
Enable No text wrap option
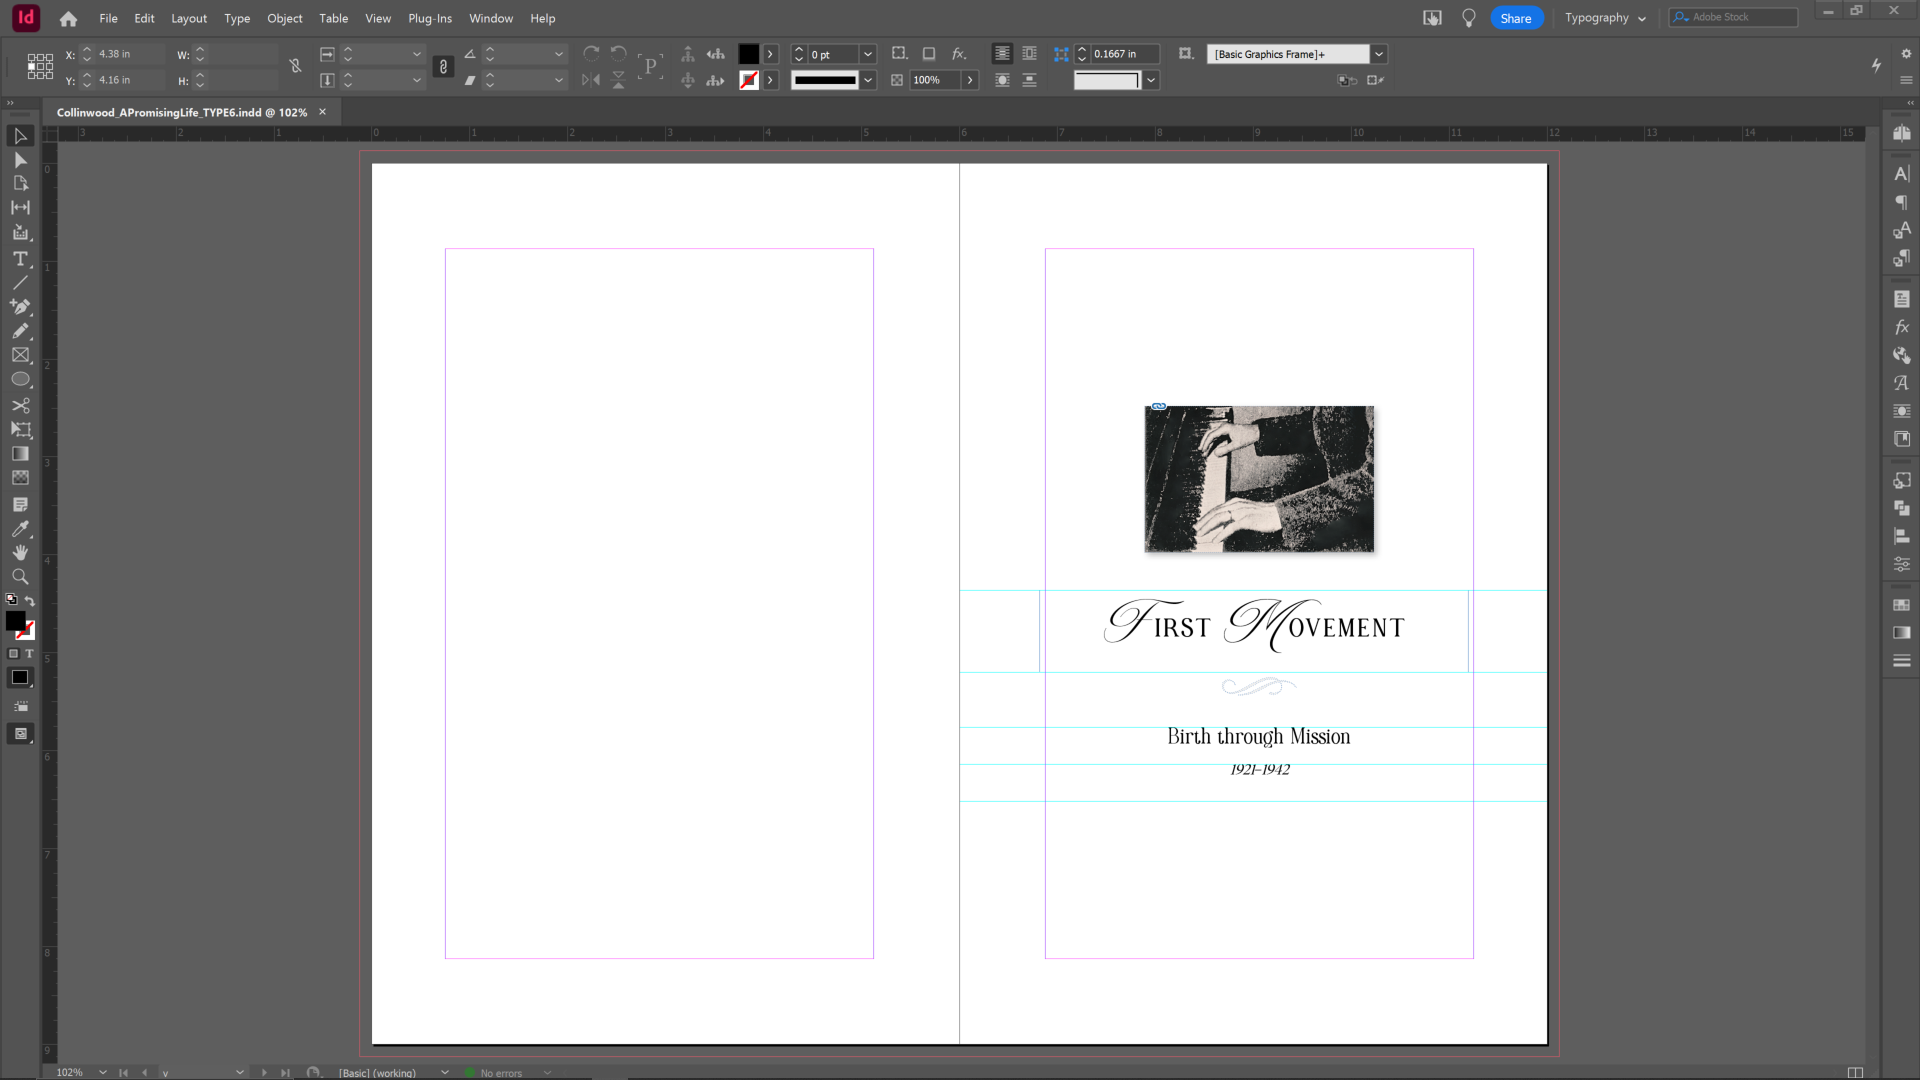(1002, 54)
